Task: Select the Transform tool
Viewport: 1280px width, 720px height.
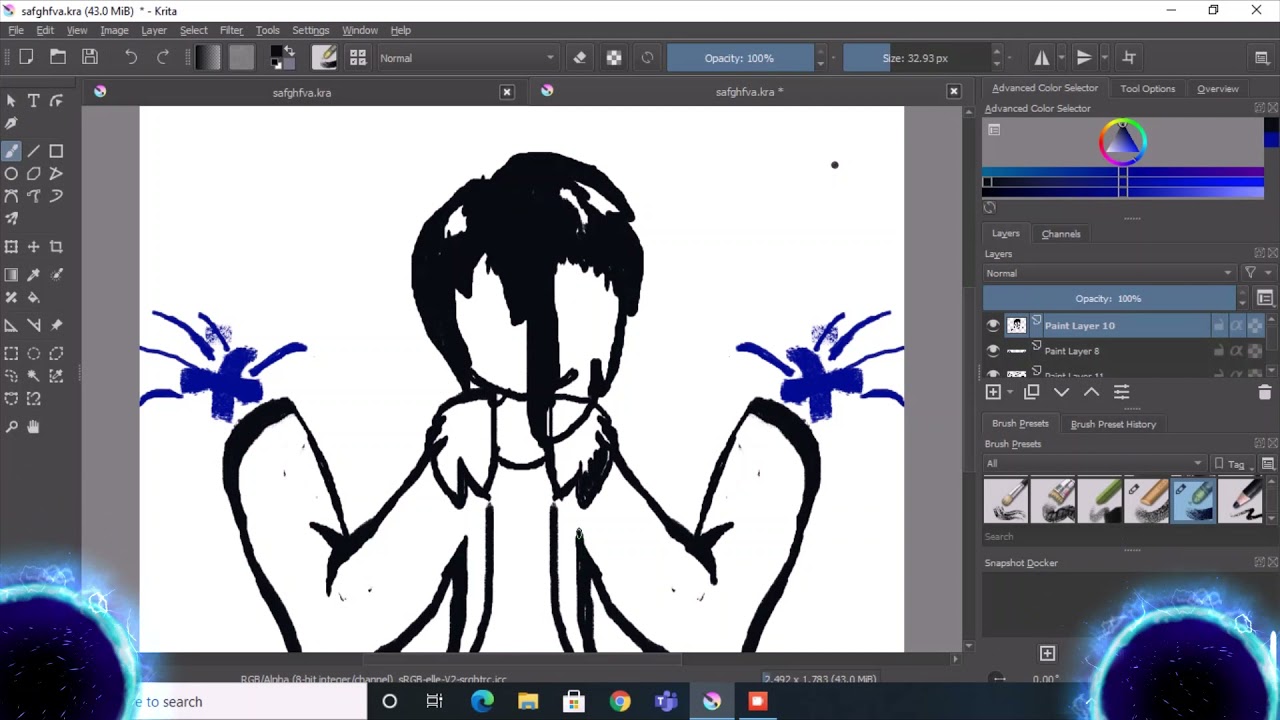Action: pyautogui.click(x=11, y=246)
